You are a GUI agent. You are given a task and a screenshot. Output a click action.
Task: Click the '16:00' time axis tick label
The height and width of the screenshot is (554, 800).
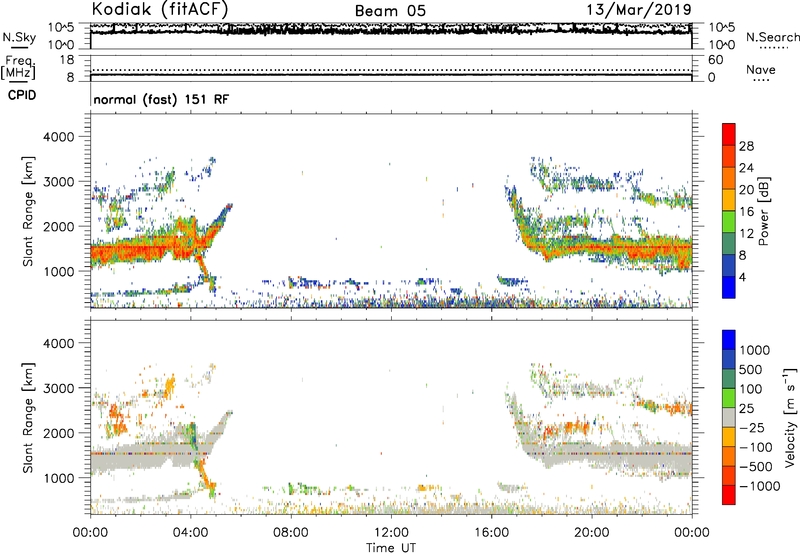492,533
